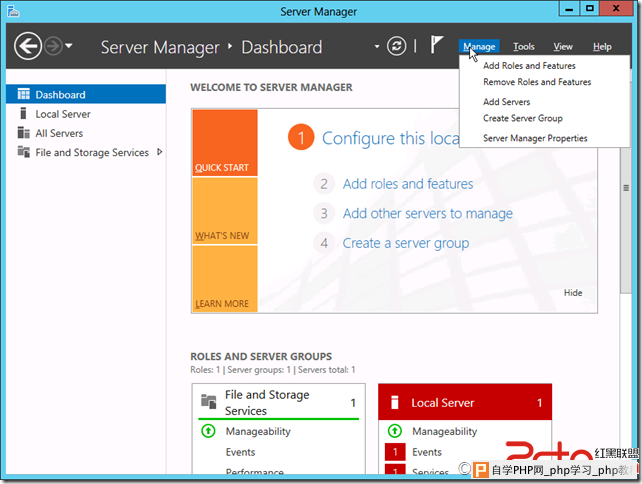Screen dimensions: 642x484
Task: Click Add other servers to manage link
Action: pyautogui.click(x=427, y=213)
